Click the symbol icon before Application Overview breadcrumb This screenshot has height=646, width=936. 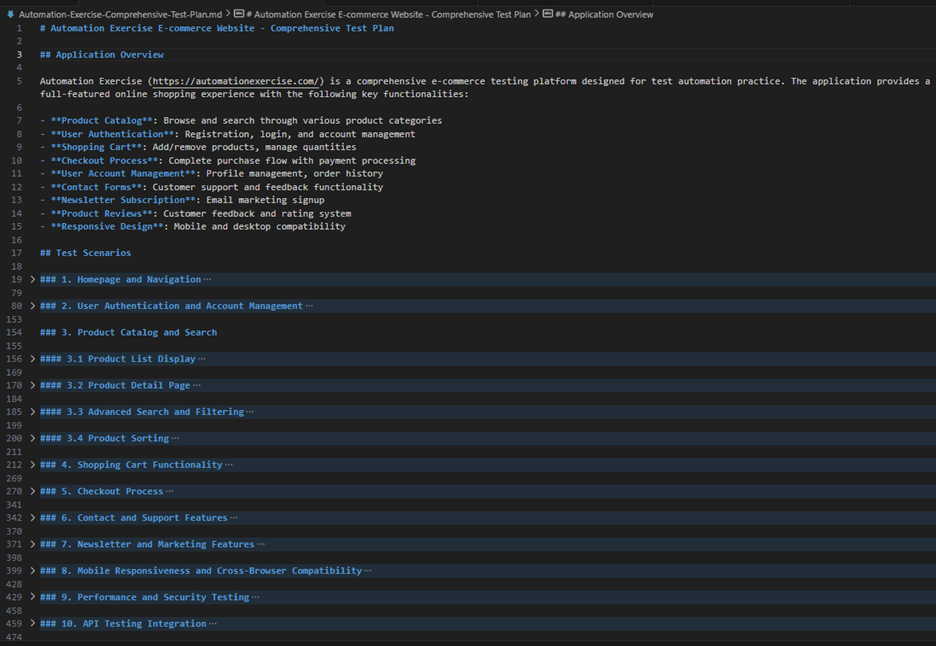(x=548, y=15)
